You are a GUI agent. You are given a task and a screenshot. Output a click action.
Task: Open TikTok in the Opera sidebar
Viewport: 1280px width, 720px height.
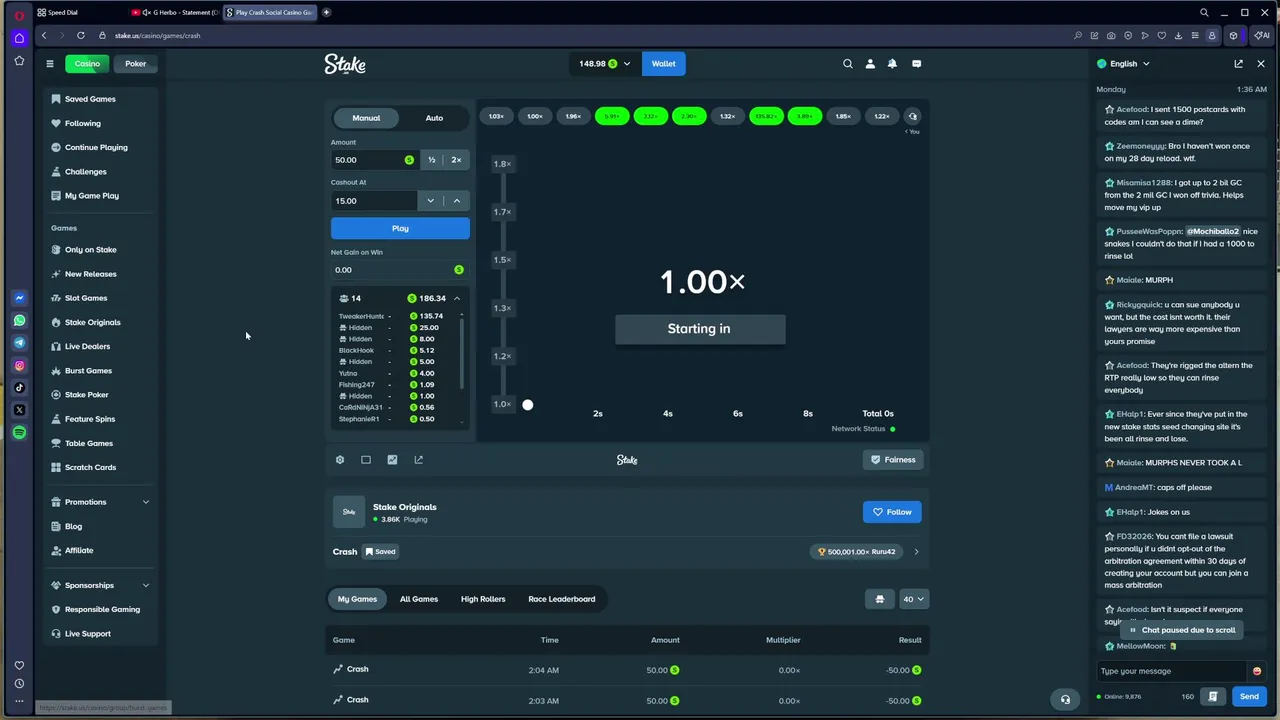click(x=19, y=388)
